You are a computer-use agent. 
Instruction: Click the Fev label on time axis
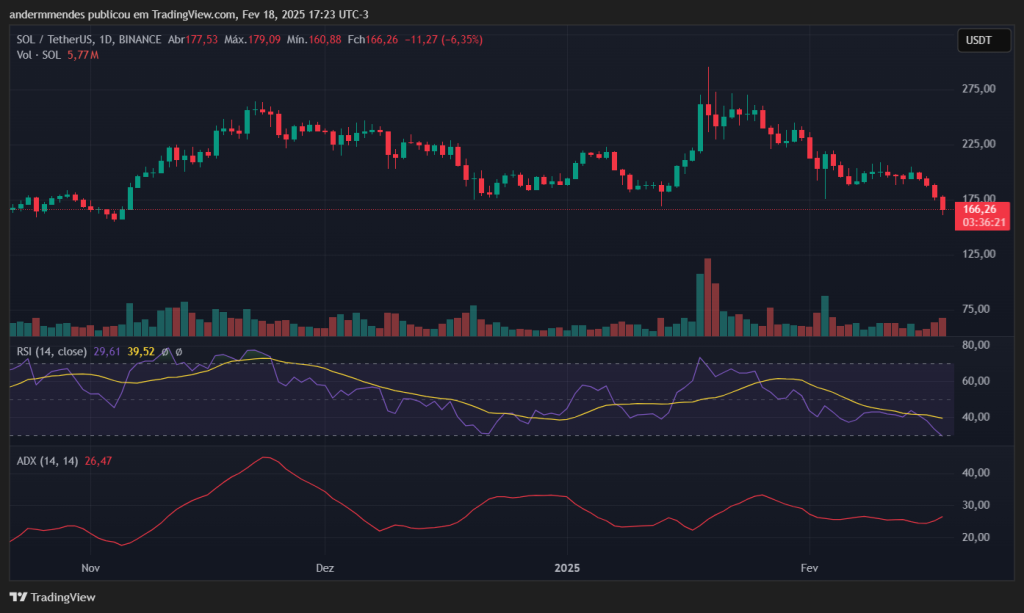click(x=809, y=568)
